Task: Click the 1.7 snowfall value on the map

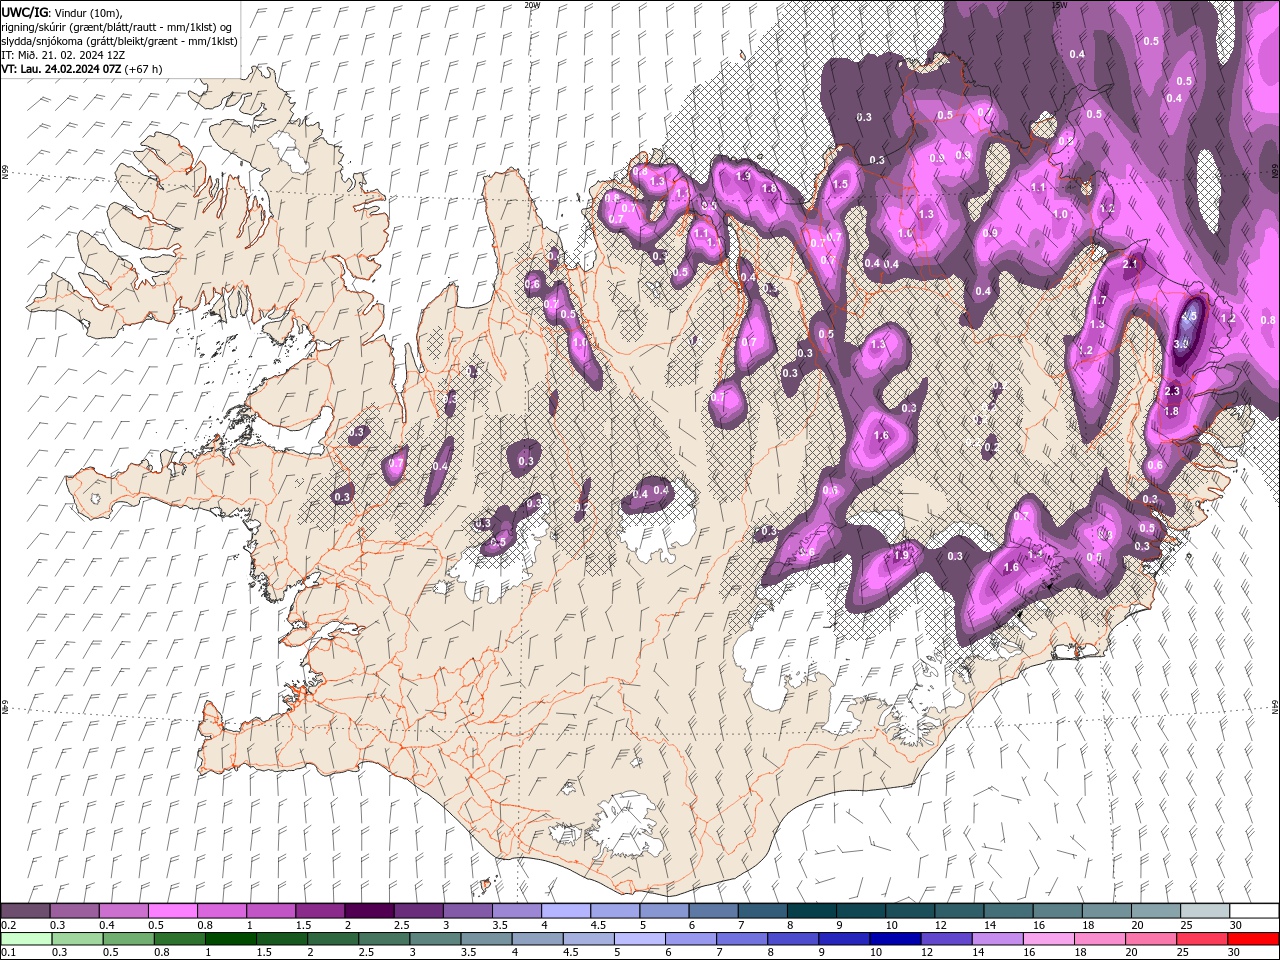Action: (1099, 301)
